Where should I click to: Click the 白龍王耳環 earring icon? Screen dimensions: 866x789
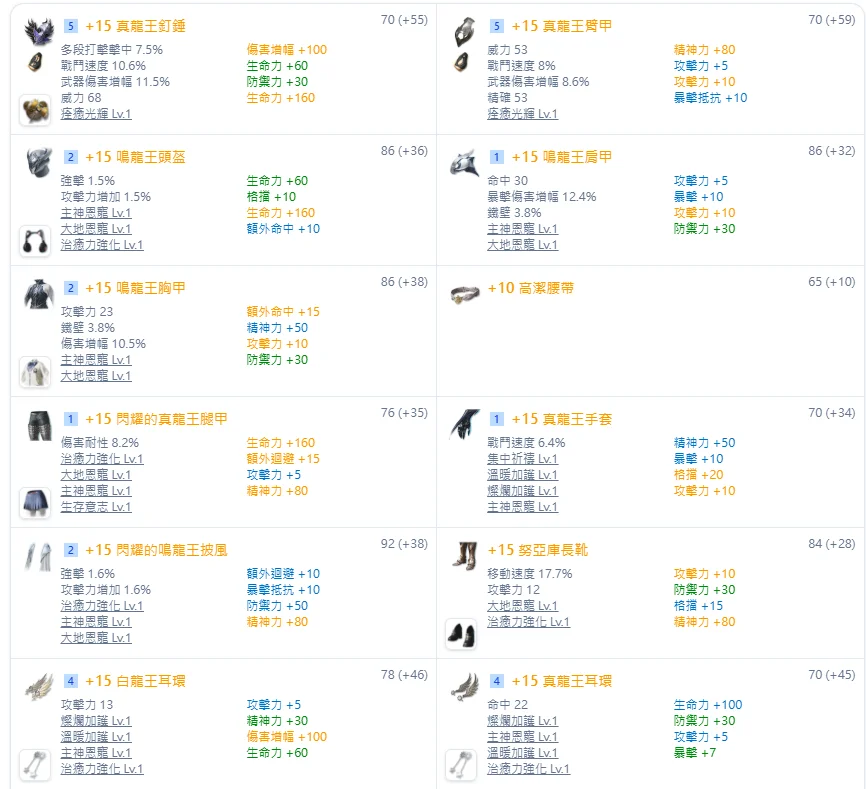pos(39,685)
